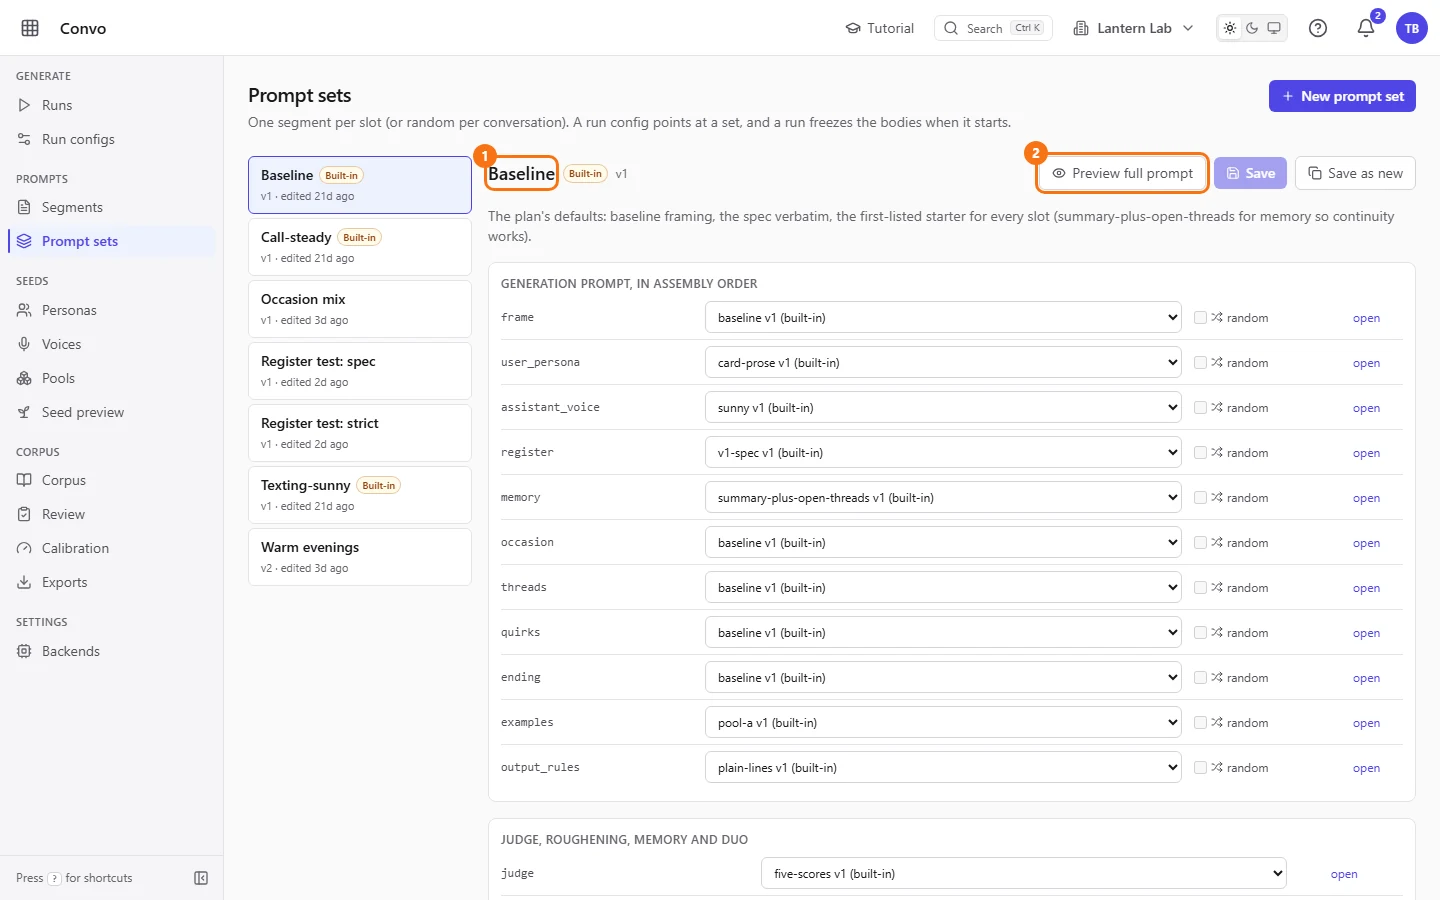Viewport: 1440px width, 900px height.
Task: Tick the random checkbox for memory
Action: point(1200,497)
